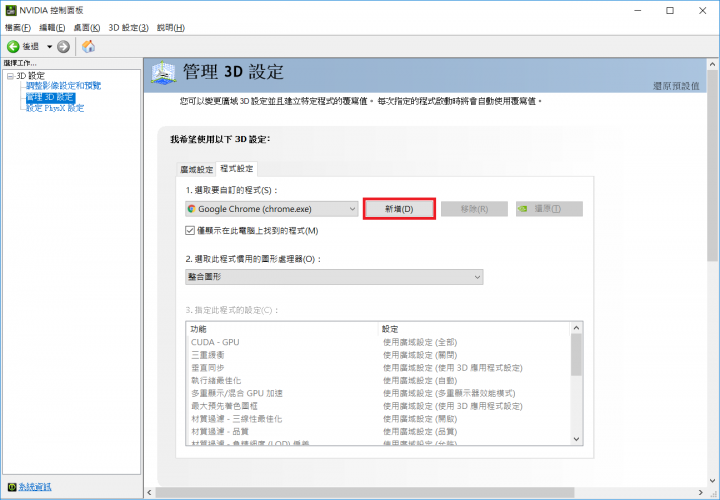Click the settings list scroll-down arrow
Image resolution: width=720 pixels, height=500 pixels.
576,439
